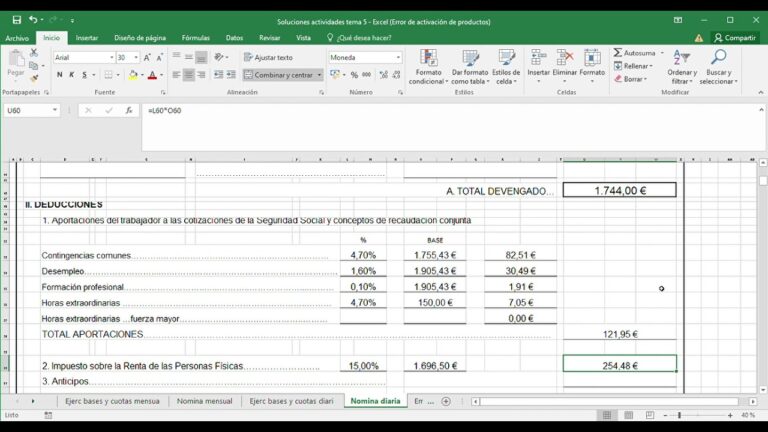Click the insert function fx icon
Screen dimensions: 768x432
[129, 110]
